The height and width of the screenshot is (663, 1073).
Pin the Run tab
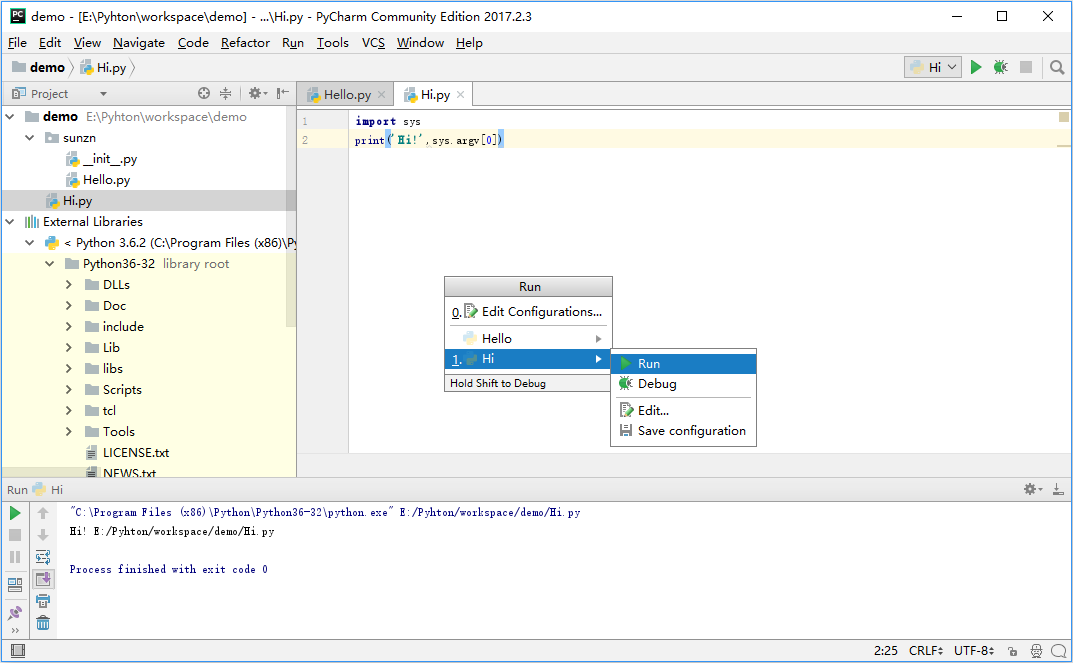pos(15,612)
